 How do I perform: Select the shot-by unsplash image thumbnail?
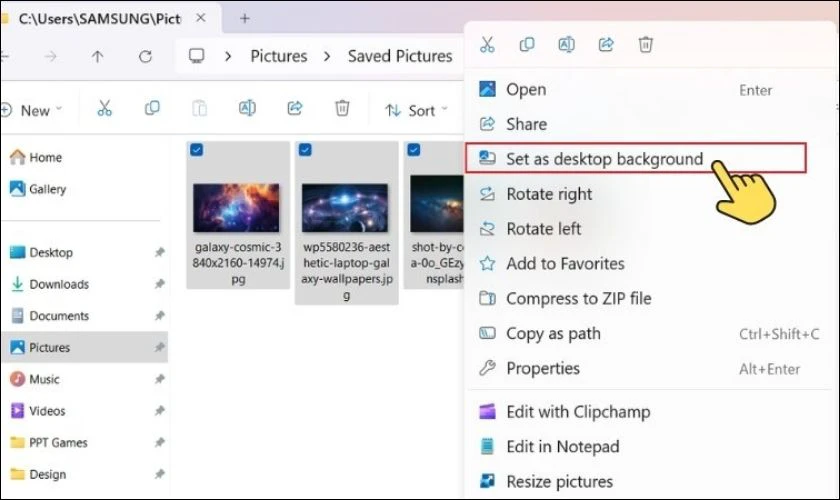pos(437,204)
